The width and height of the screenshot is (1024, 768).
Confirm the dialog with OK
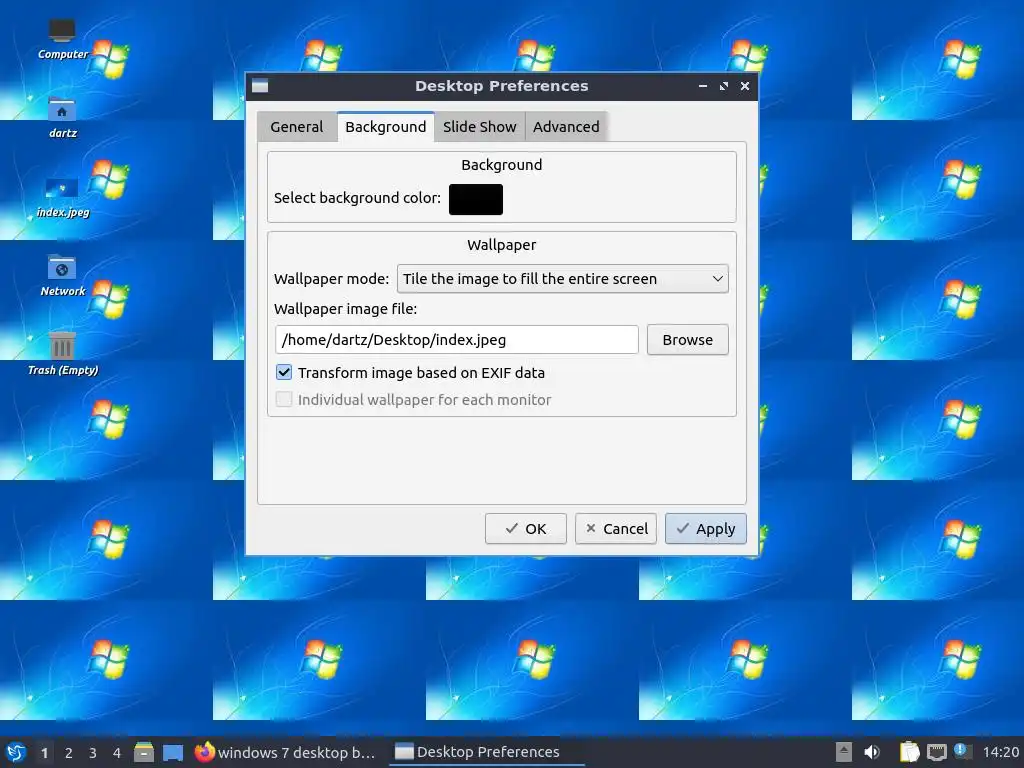525,528
